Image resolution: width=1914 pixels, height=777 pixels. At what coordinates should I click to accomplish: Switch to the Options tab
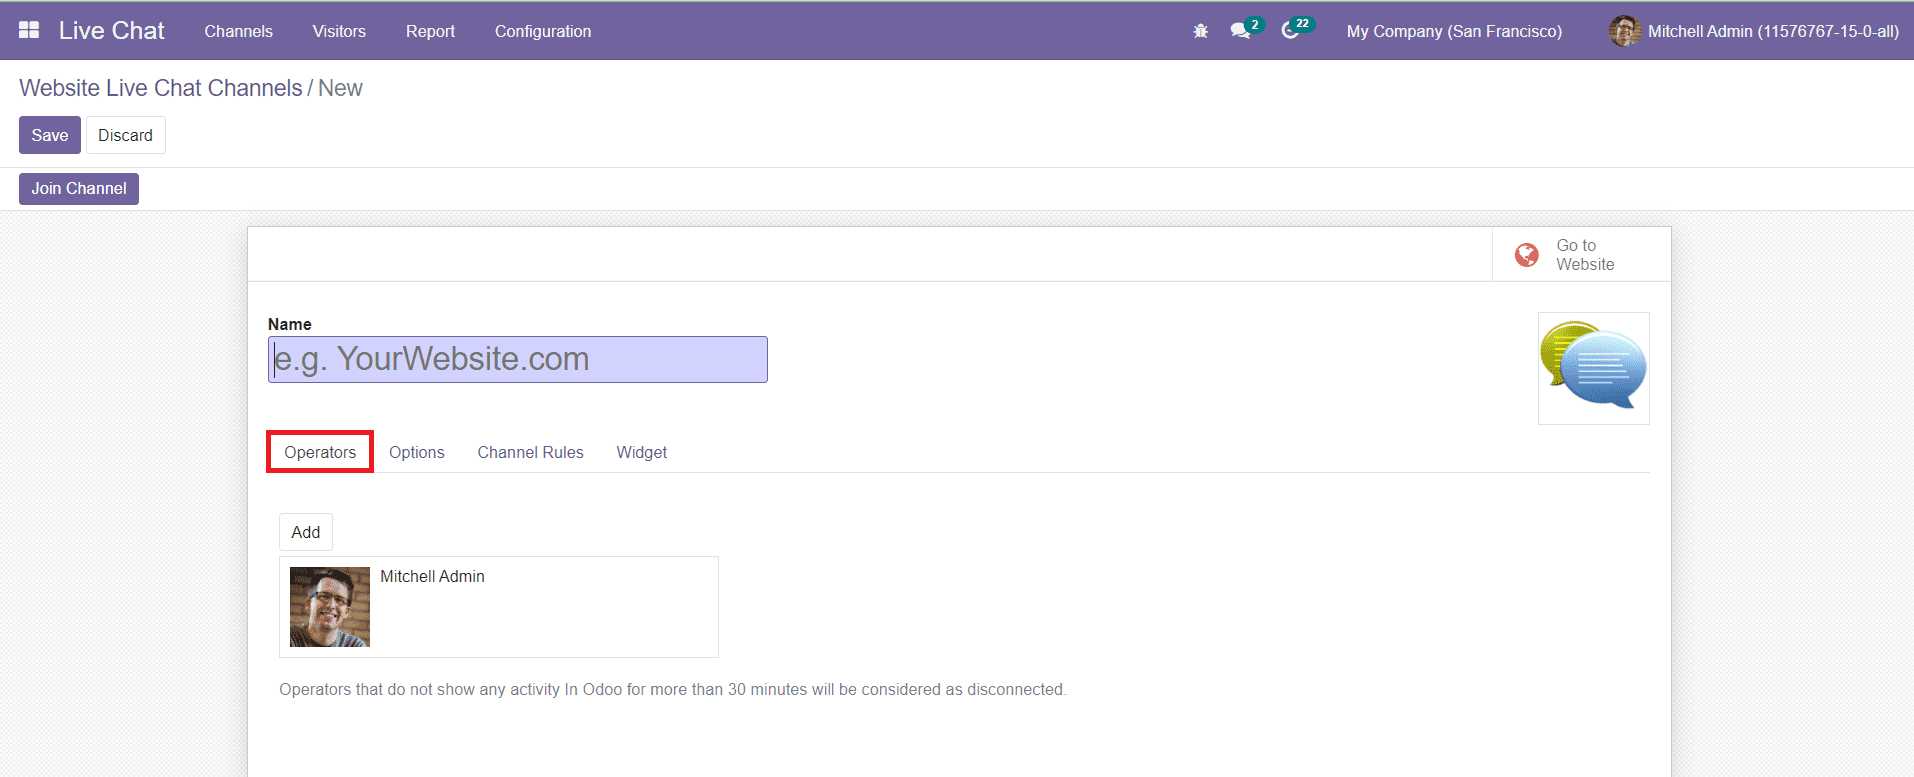point(417,452)
